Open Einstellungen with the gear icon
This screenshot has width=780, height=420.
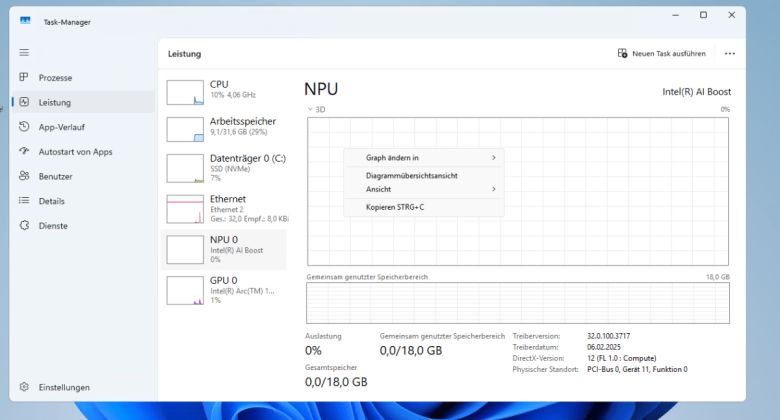pyautogui.click(x=24, y=387)
